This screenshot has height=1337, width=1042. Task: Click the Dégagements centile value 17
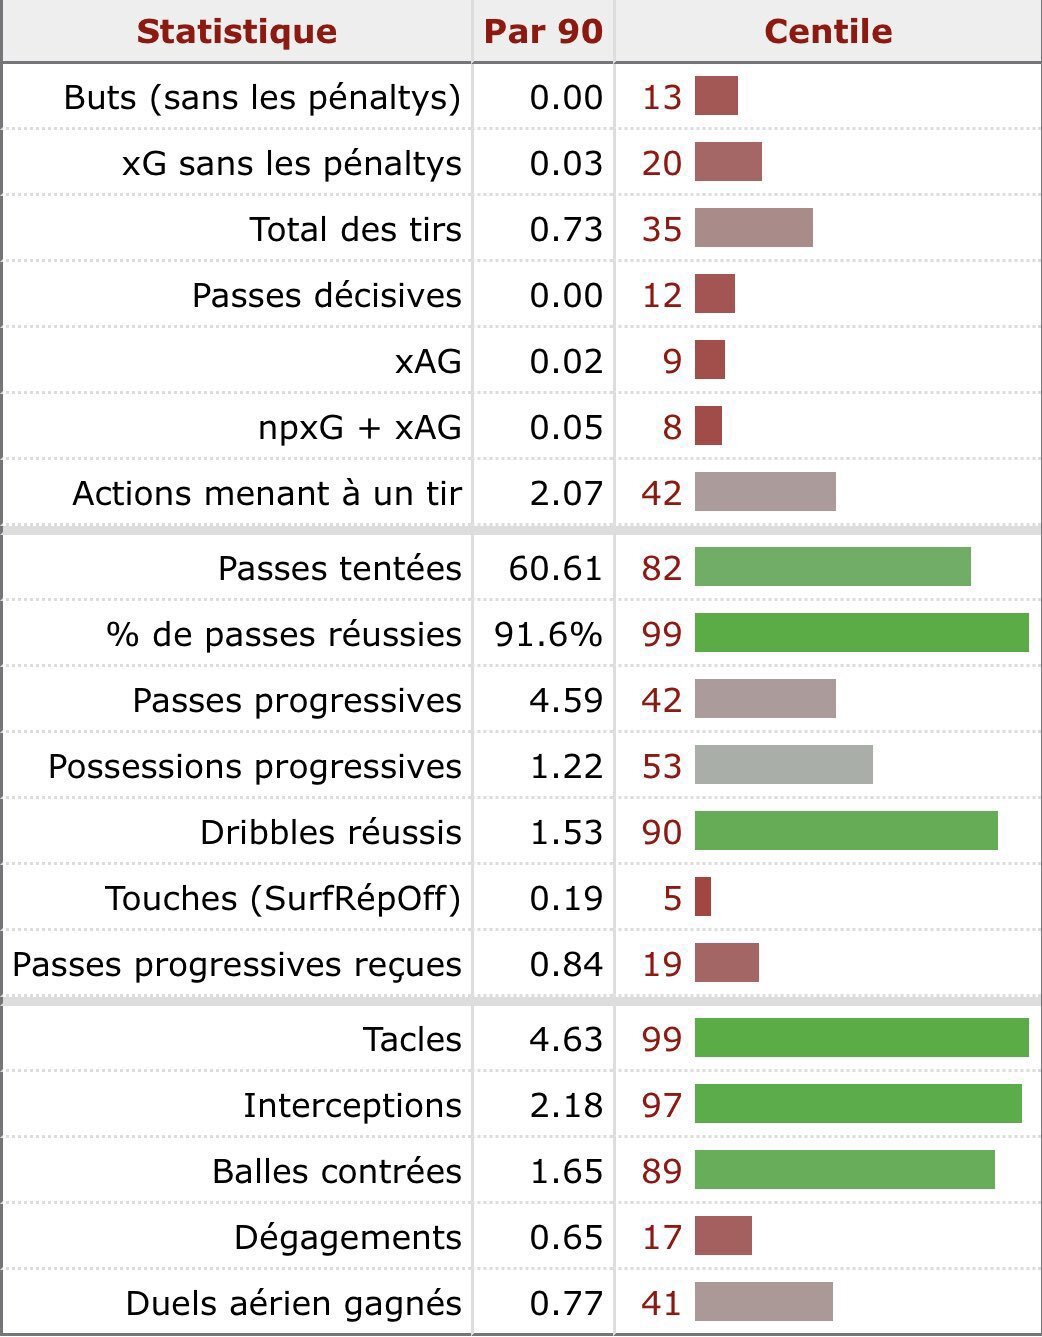661,1237
